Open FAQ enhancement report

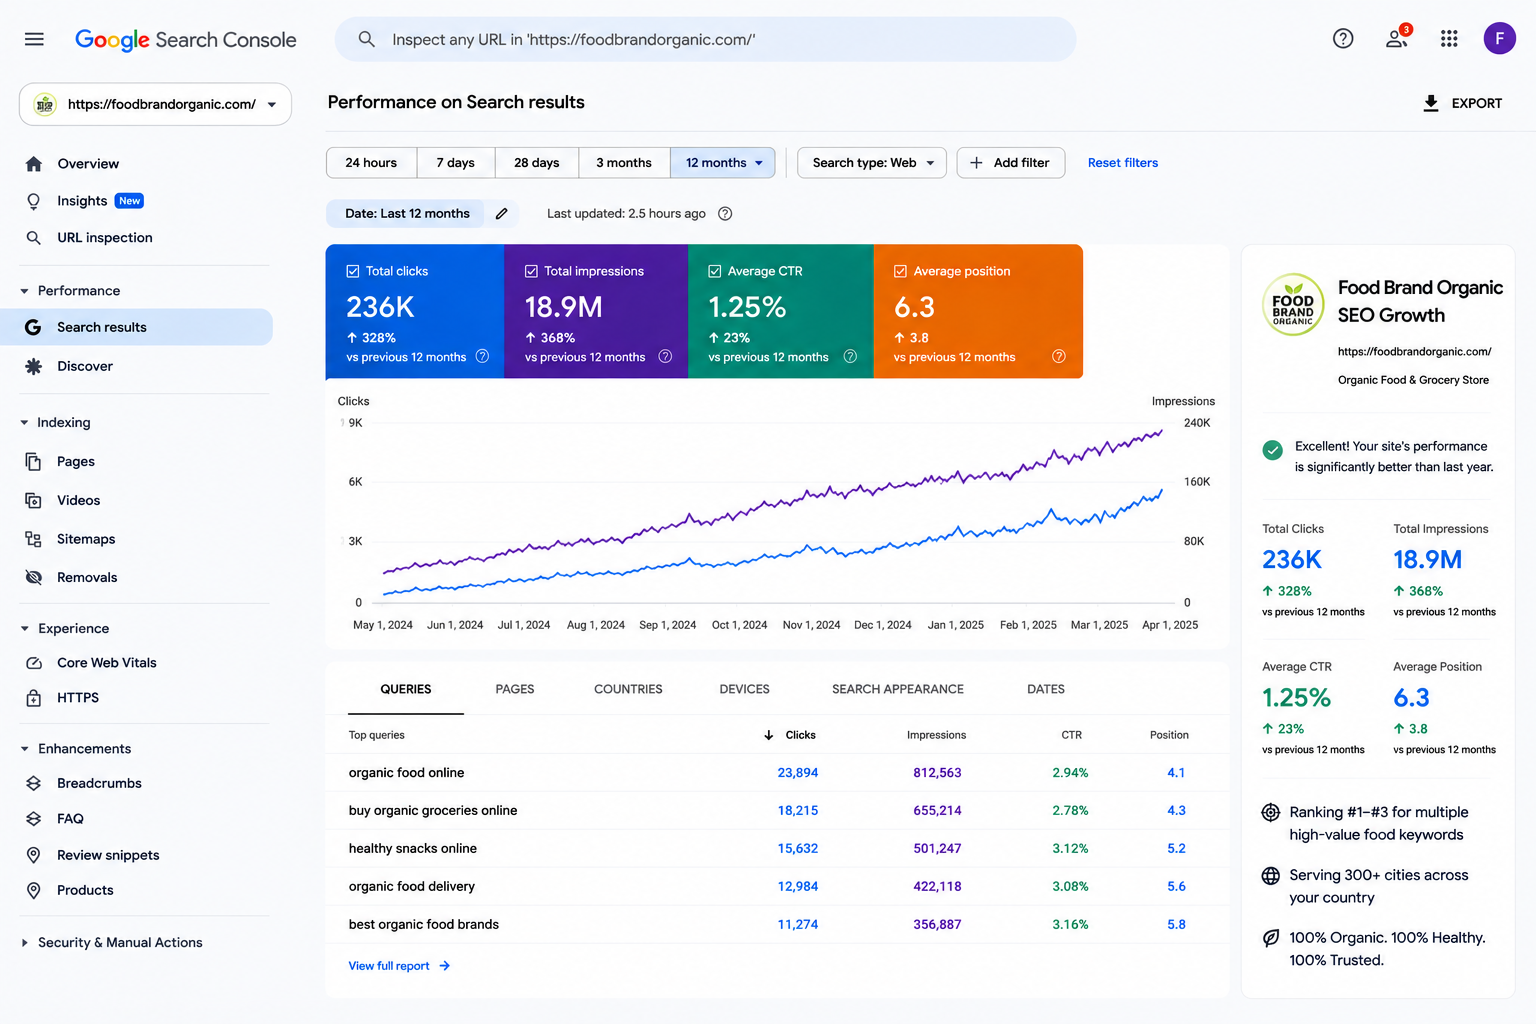coord(70,818)
